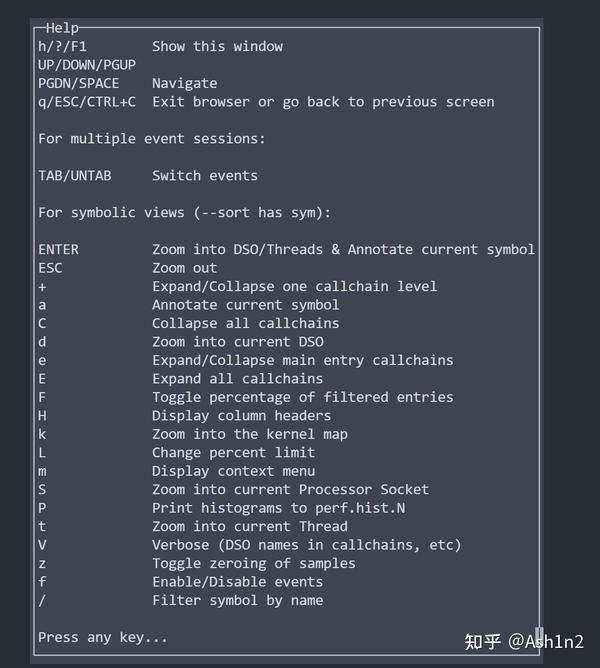Click 'Print histograms to perf.hist.N' entry
Image resolution: width=600 pixels, height=668 pixels.
pyautogui.click(x=278, y=508)
